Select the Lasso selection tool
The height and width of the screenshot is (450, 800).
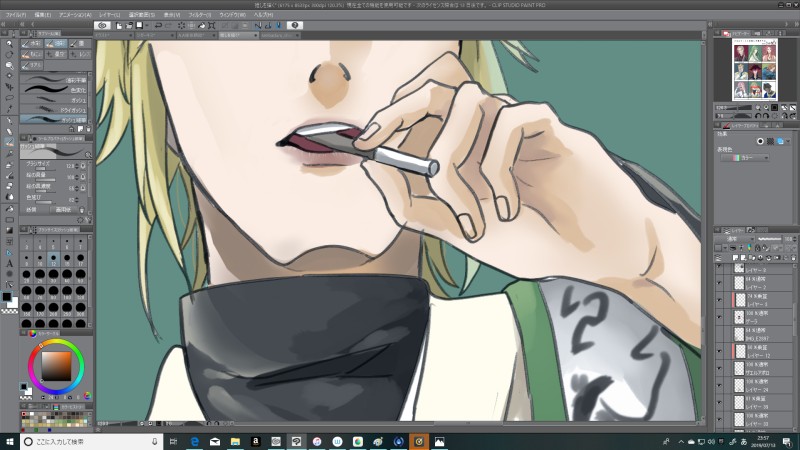(9, 98)
